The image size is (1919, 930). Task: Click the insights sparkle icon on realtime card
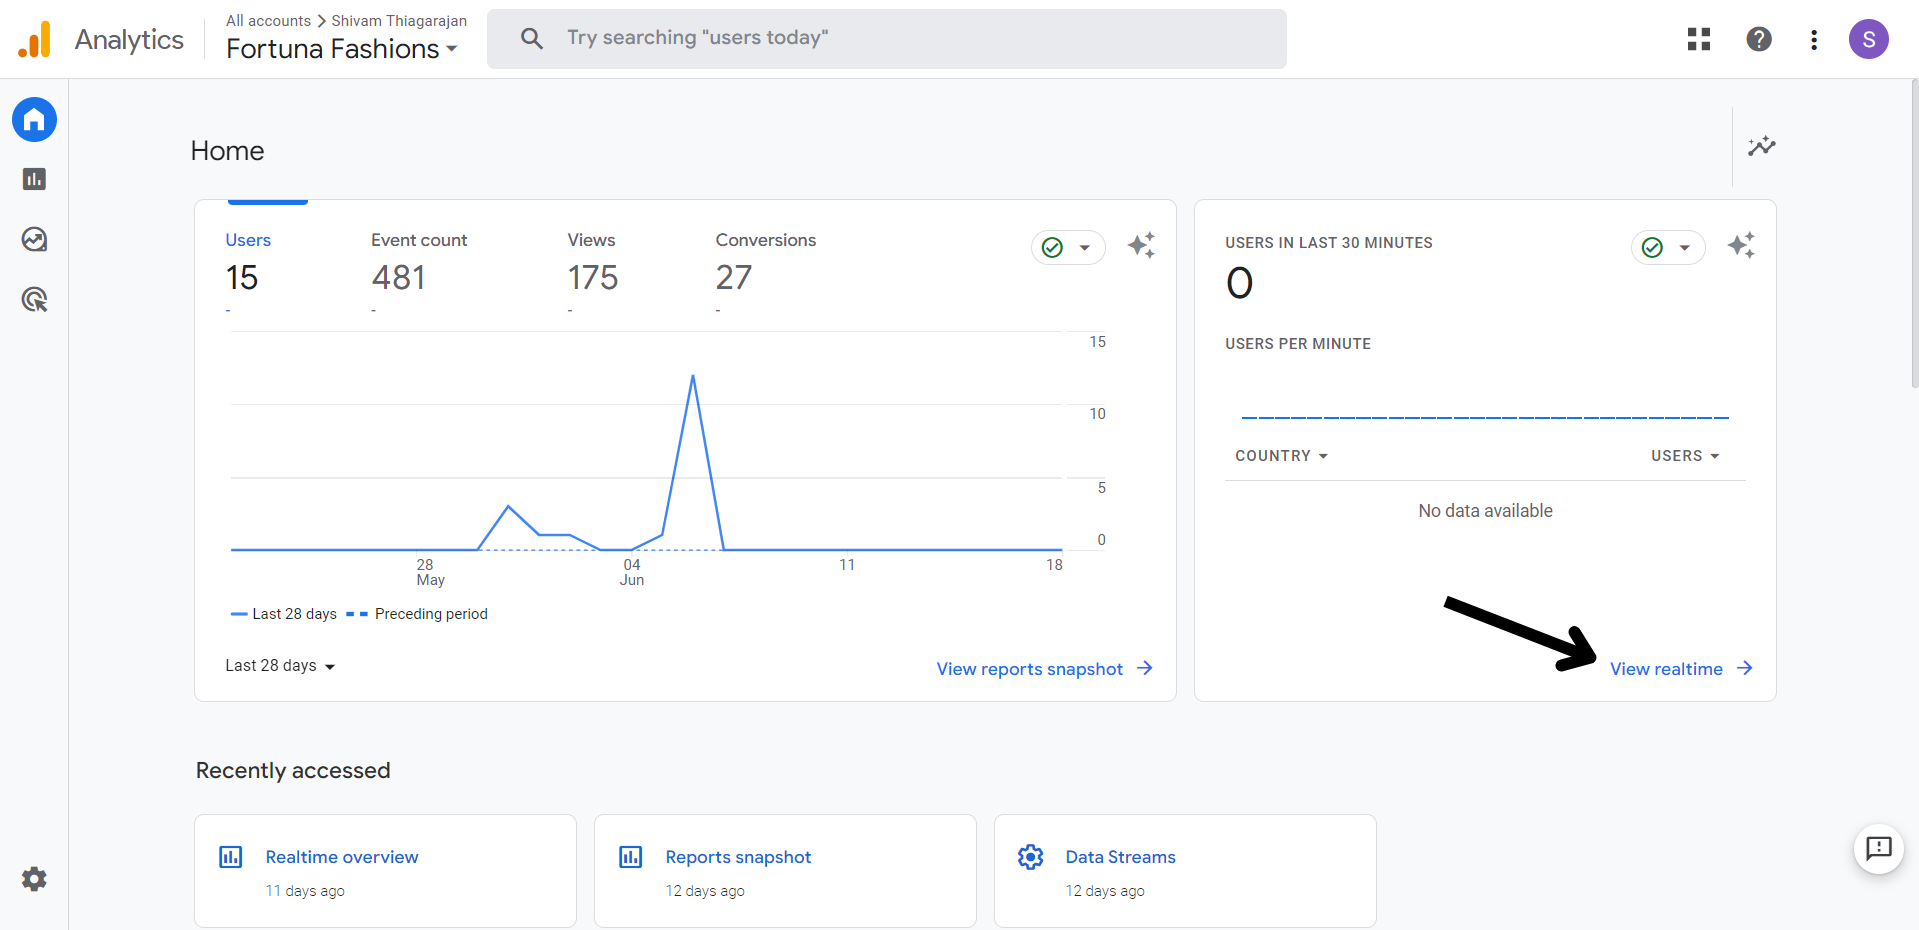[x=1741, y=246]
